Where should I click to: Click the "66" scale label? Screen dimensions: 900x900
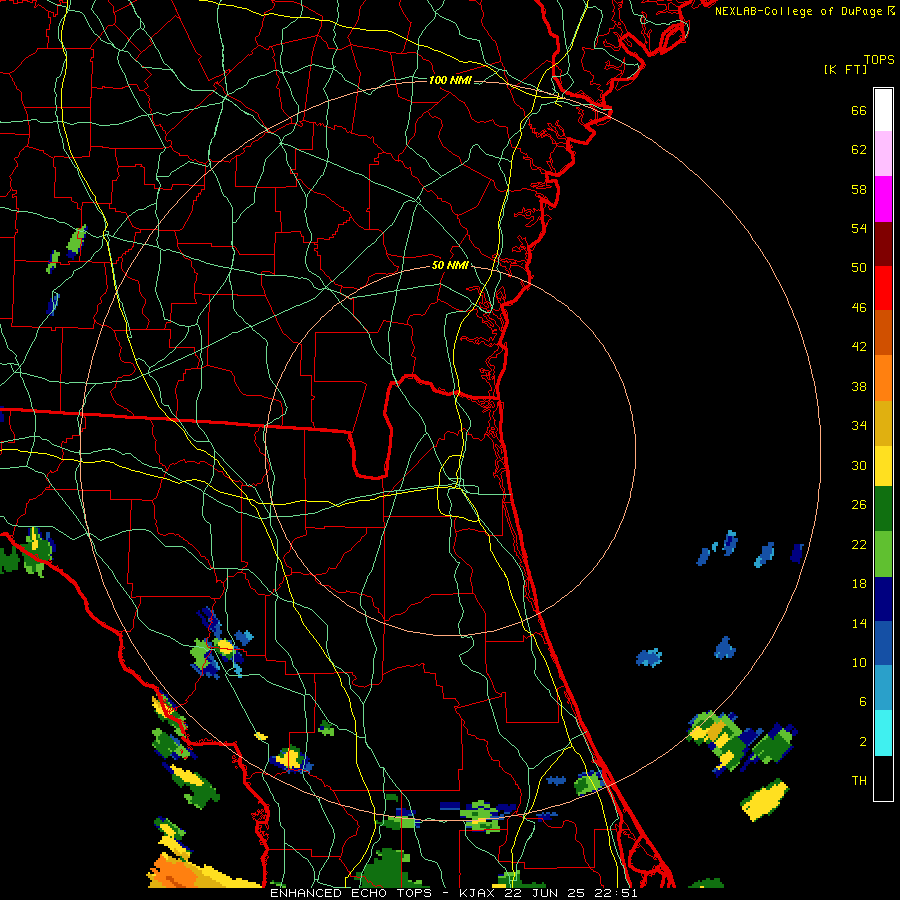click(x=859, y=110)
